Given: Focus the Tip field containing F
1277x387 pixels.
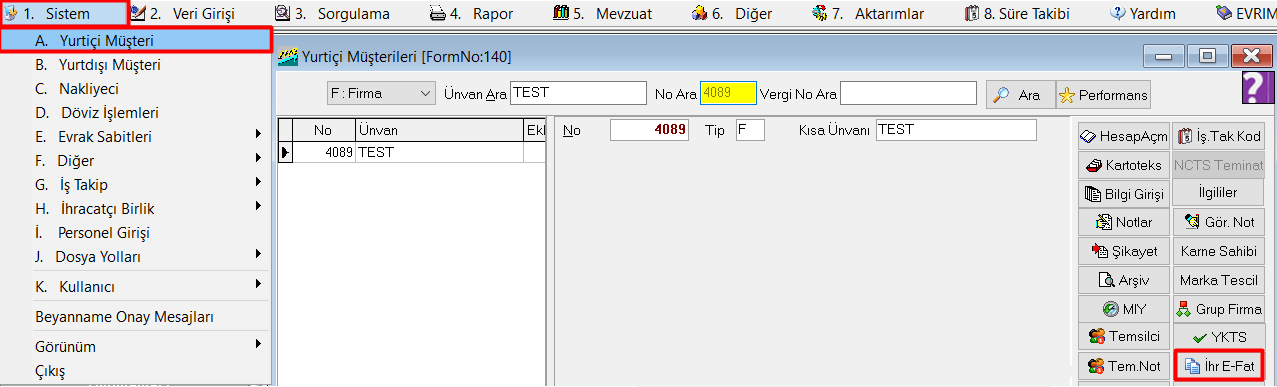Looking at the screenshot, I should [x=749, y=130].
